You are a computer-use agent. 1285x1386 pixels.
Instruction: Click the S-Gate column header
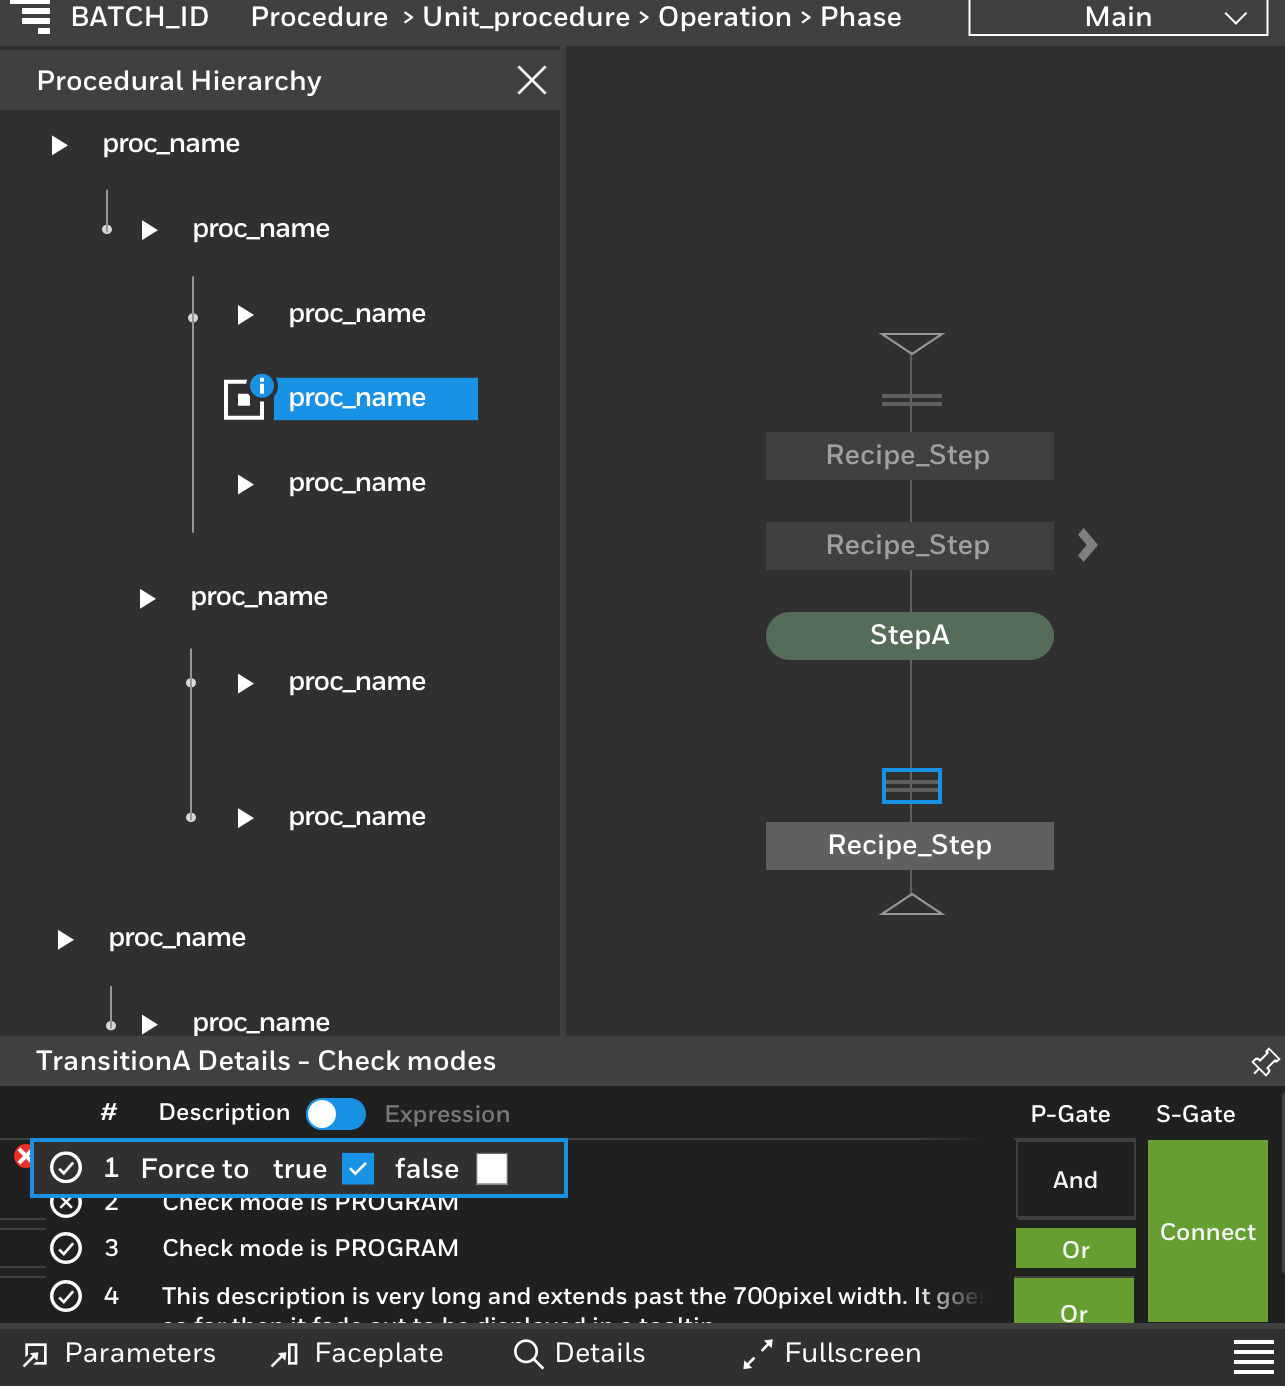click(1195, 1114)
